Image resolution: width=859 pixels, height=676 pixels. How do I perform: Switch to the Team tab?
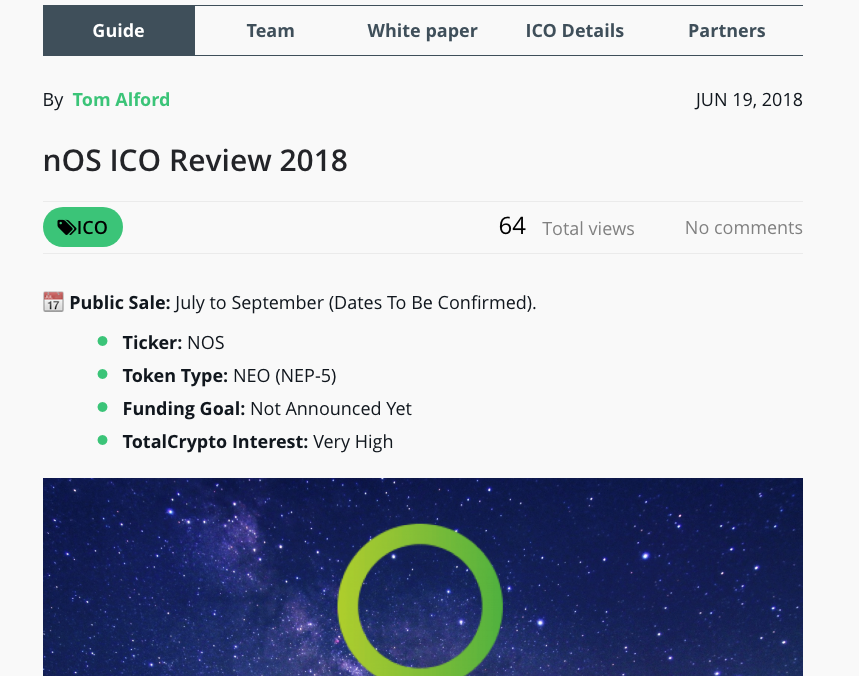pos(270,30)
